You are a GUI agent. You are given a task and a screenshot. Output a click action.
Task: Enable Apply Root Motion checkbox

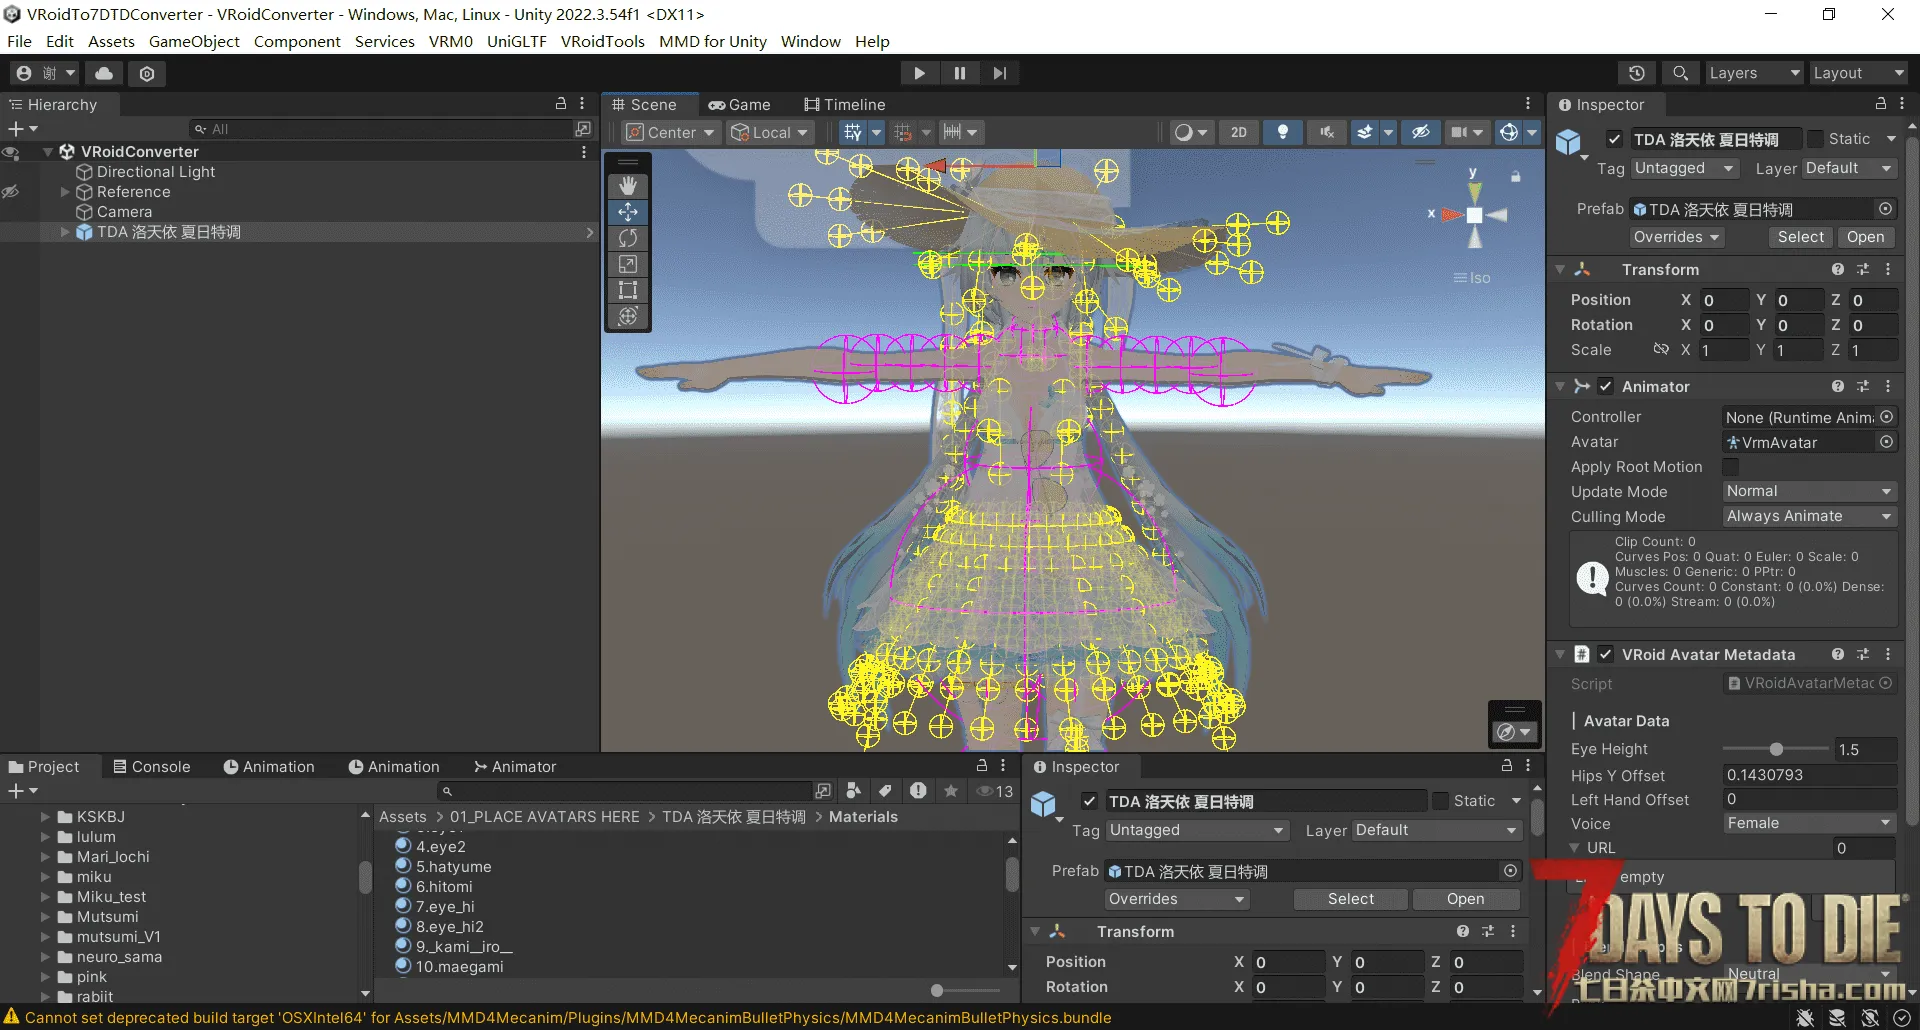1731,467
